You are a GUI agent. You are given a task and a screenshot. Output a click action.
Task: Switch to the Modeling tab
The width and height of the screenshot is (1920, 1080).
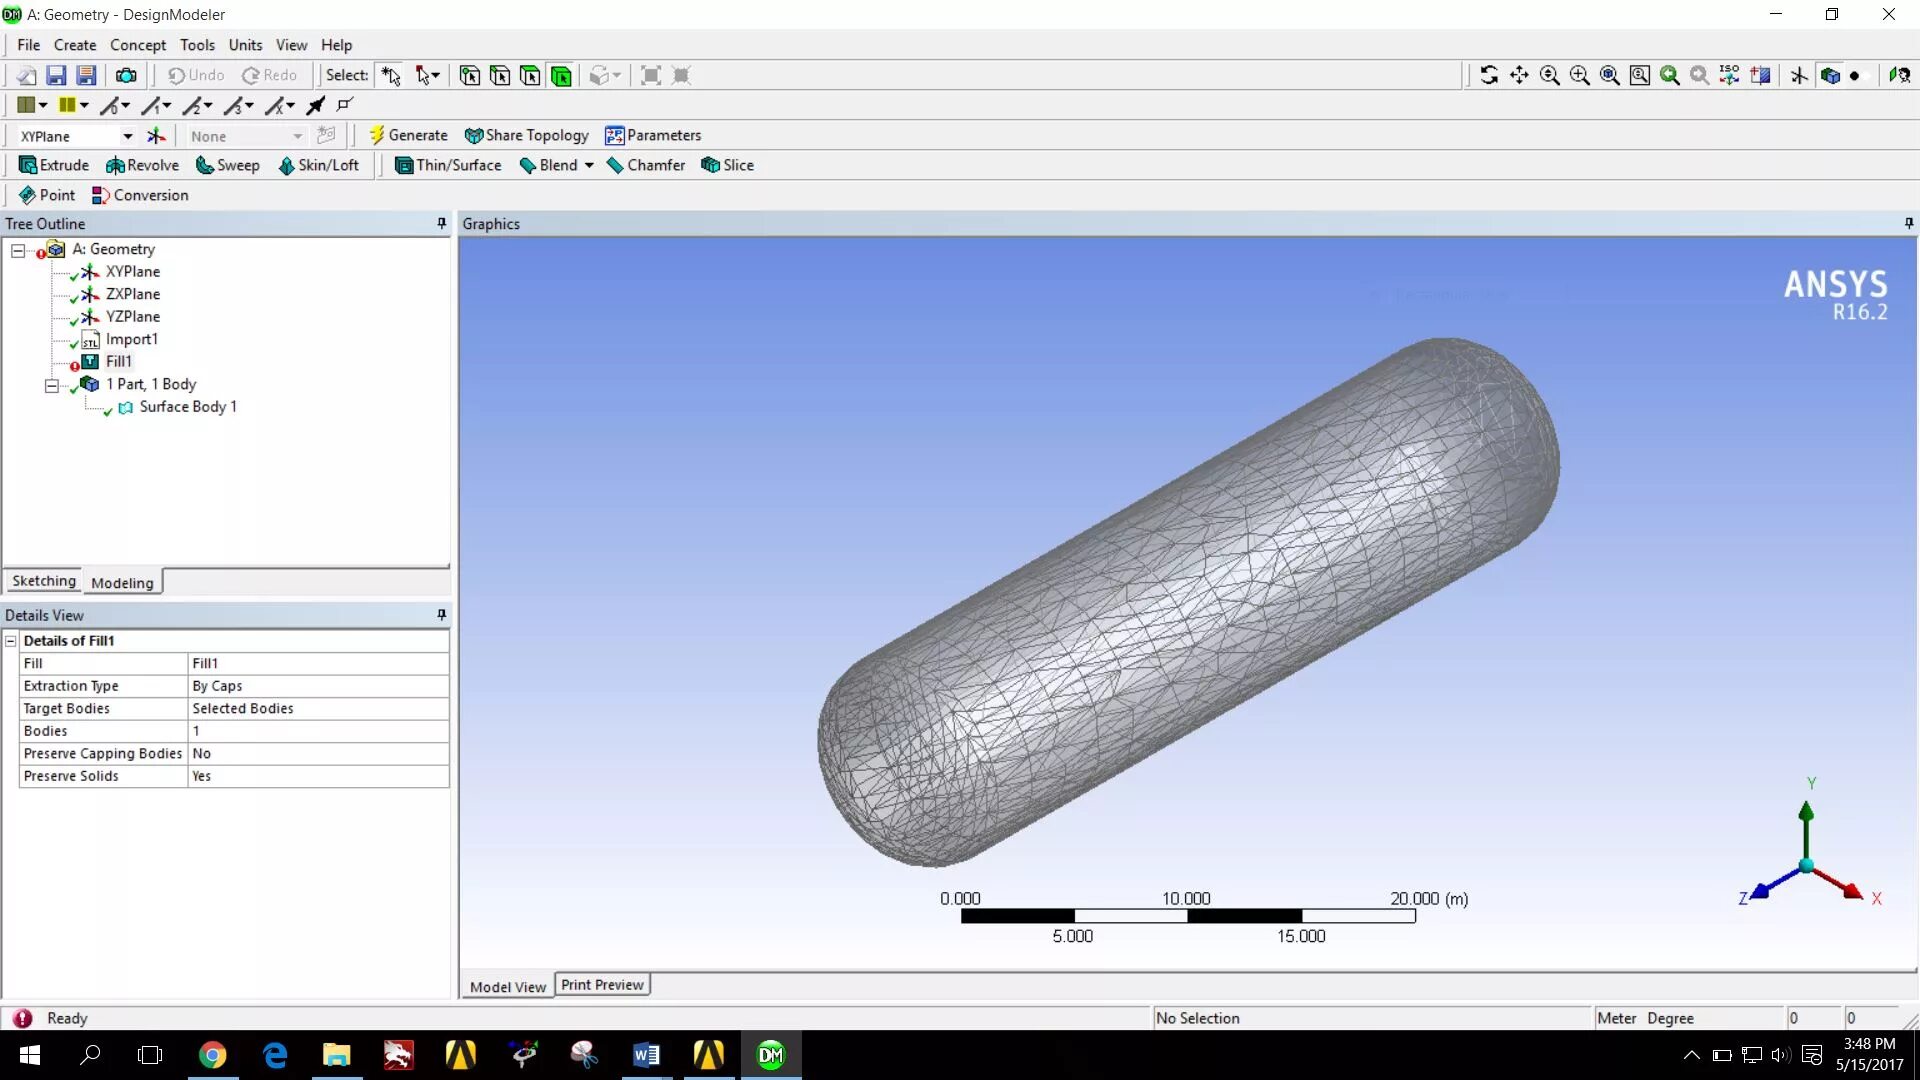(x=121, y=582)
